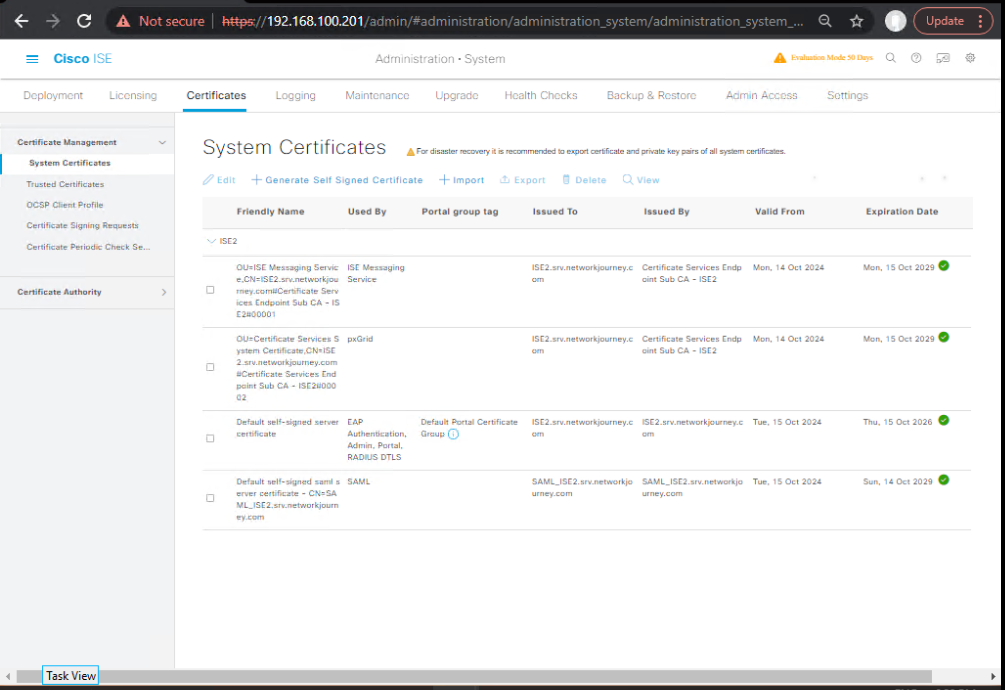The image size is (1005, 690).
Task: Click green status check for pxGrid certificate
Action: click(943, 337)
